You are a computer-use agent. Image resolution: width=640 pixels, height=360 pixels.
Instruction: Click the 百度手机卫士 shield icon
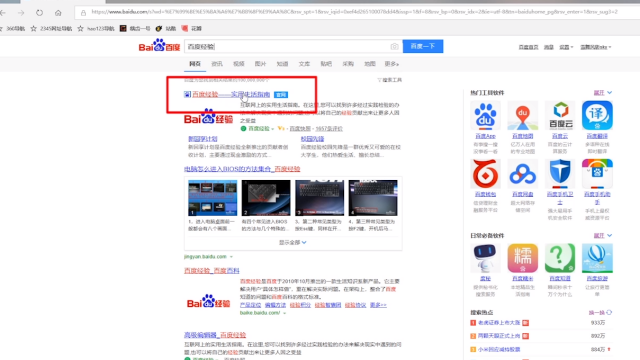coord(560,174)
